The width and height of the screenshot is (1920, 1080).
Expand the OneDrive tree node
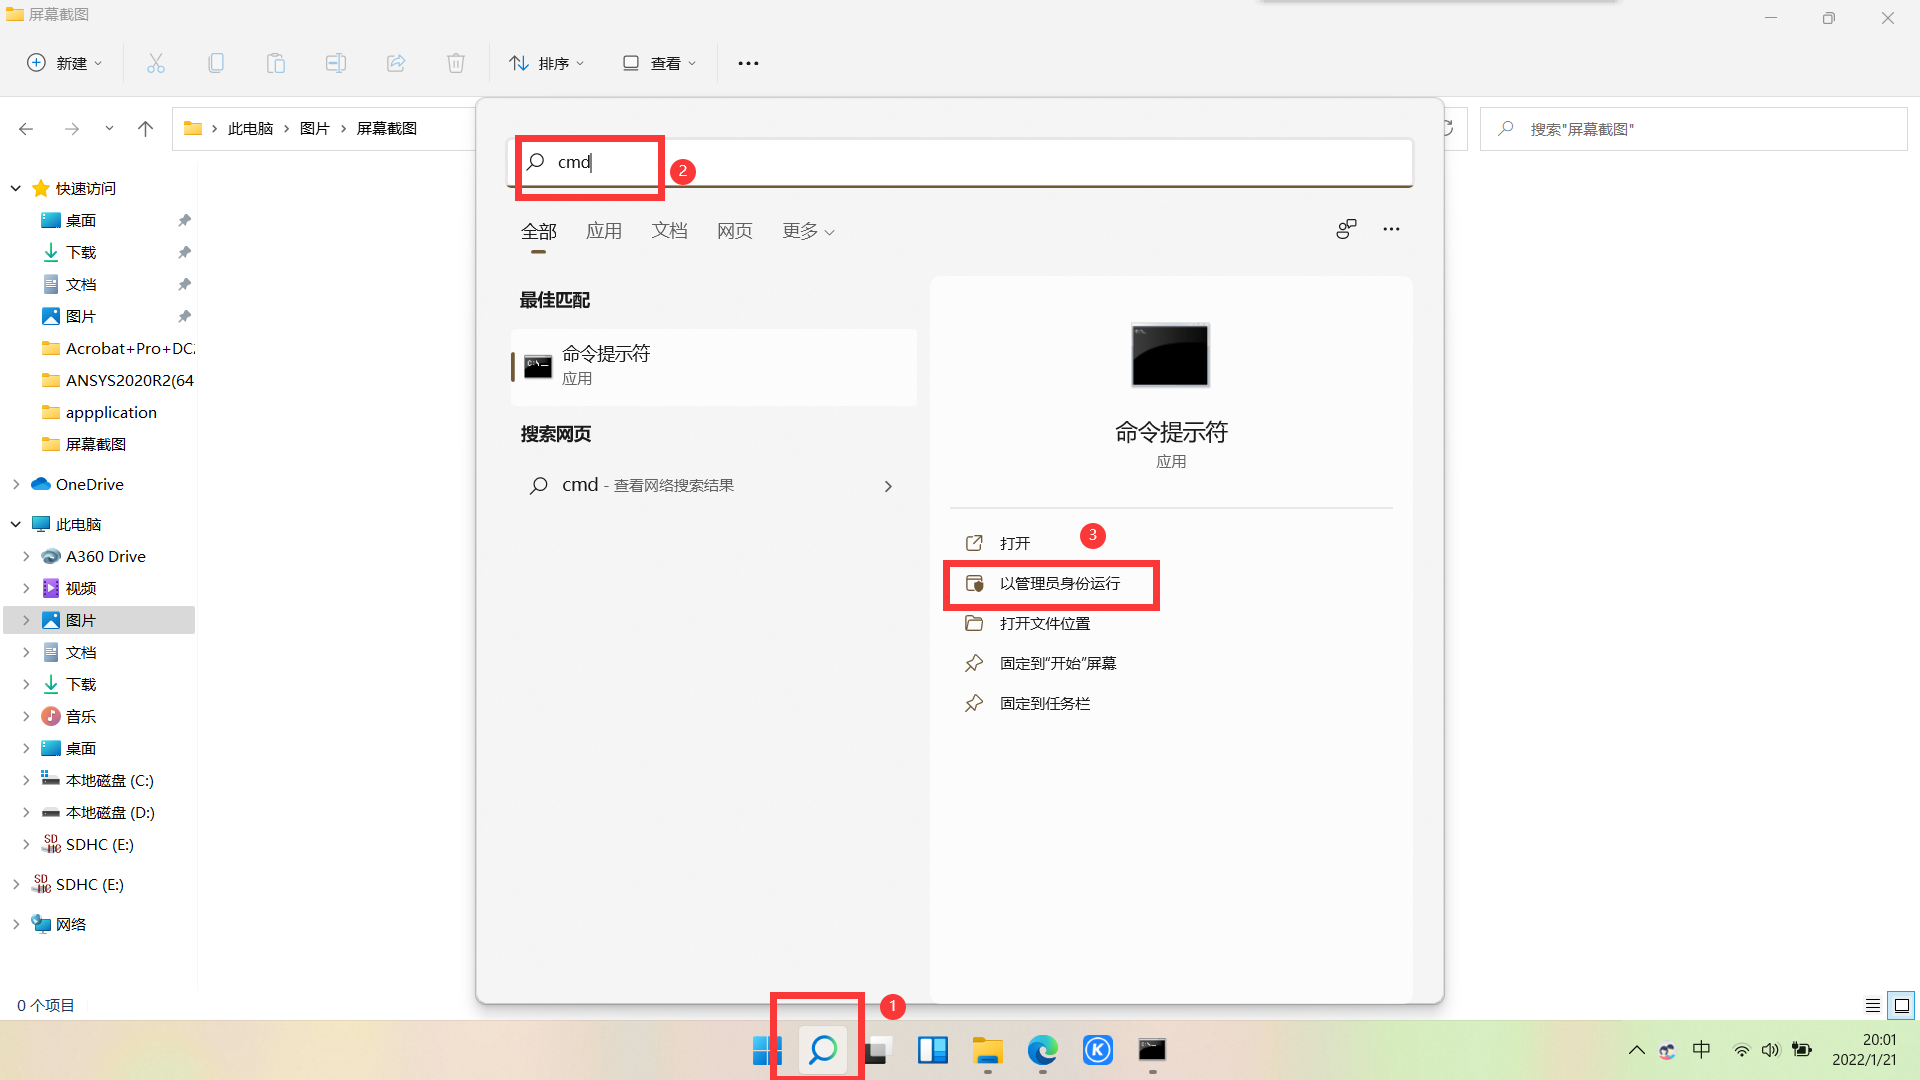[x=16, y=484]
